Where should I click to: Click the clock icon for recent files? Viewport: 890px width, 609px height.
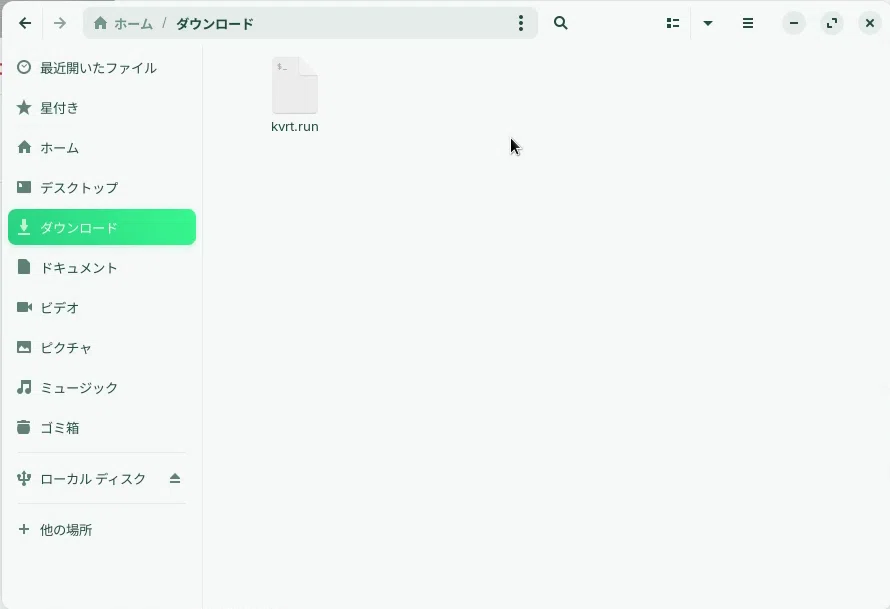click(24, 68)
